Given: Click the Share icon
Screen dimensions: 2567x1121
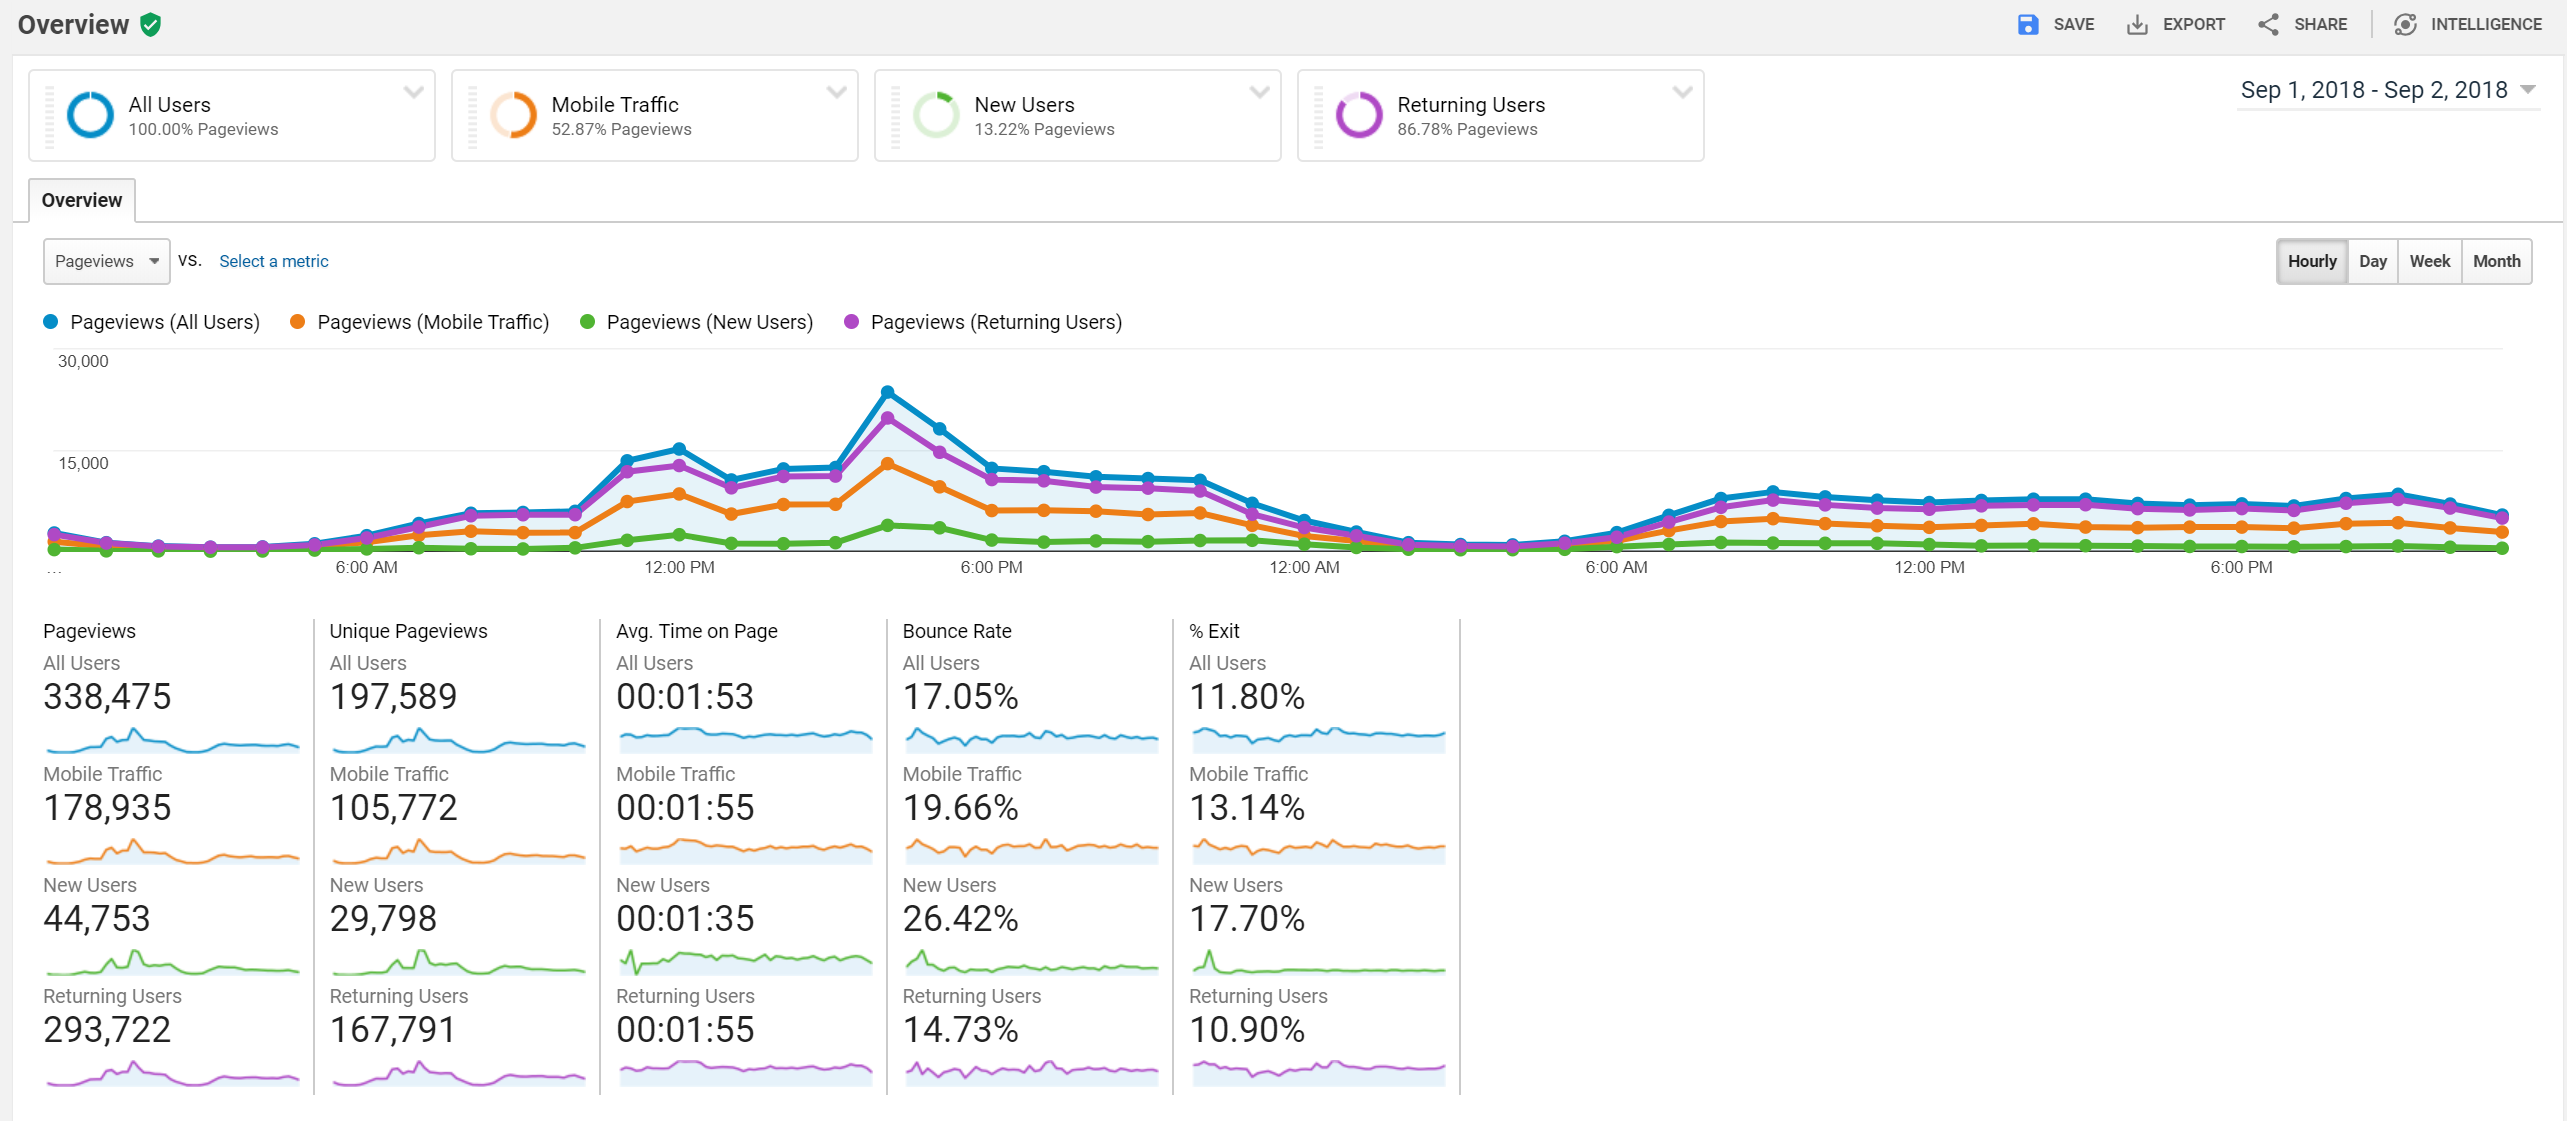Looking at the screenshot, I should pos(2267,24).
